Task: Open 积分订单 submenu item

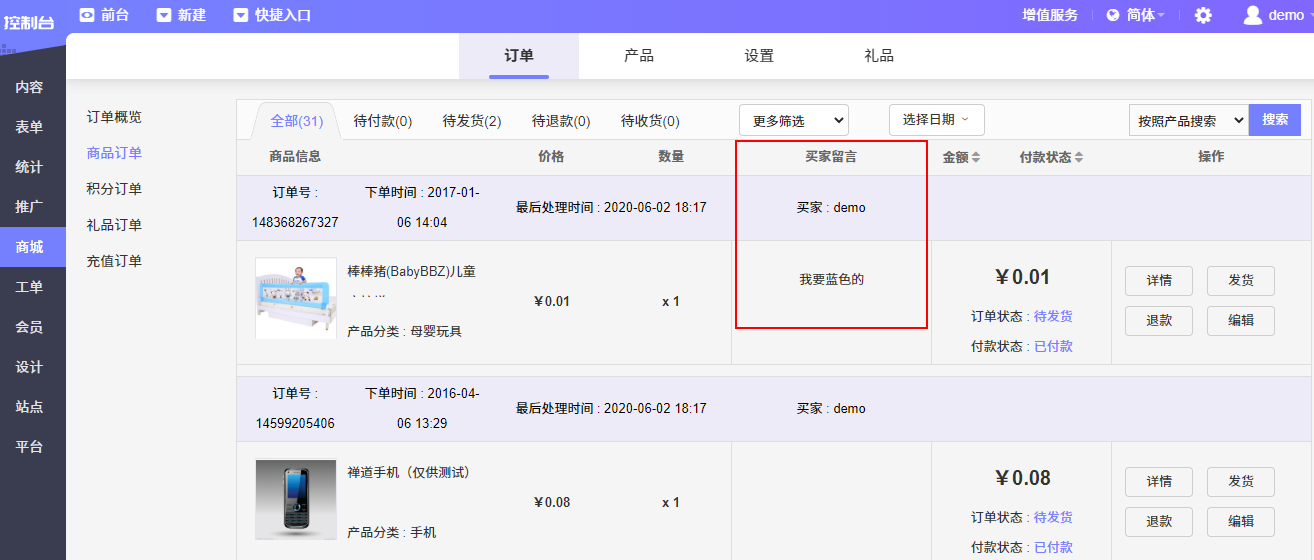Action: point(114,189)
